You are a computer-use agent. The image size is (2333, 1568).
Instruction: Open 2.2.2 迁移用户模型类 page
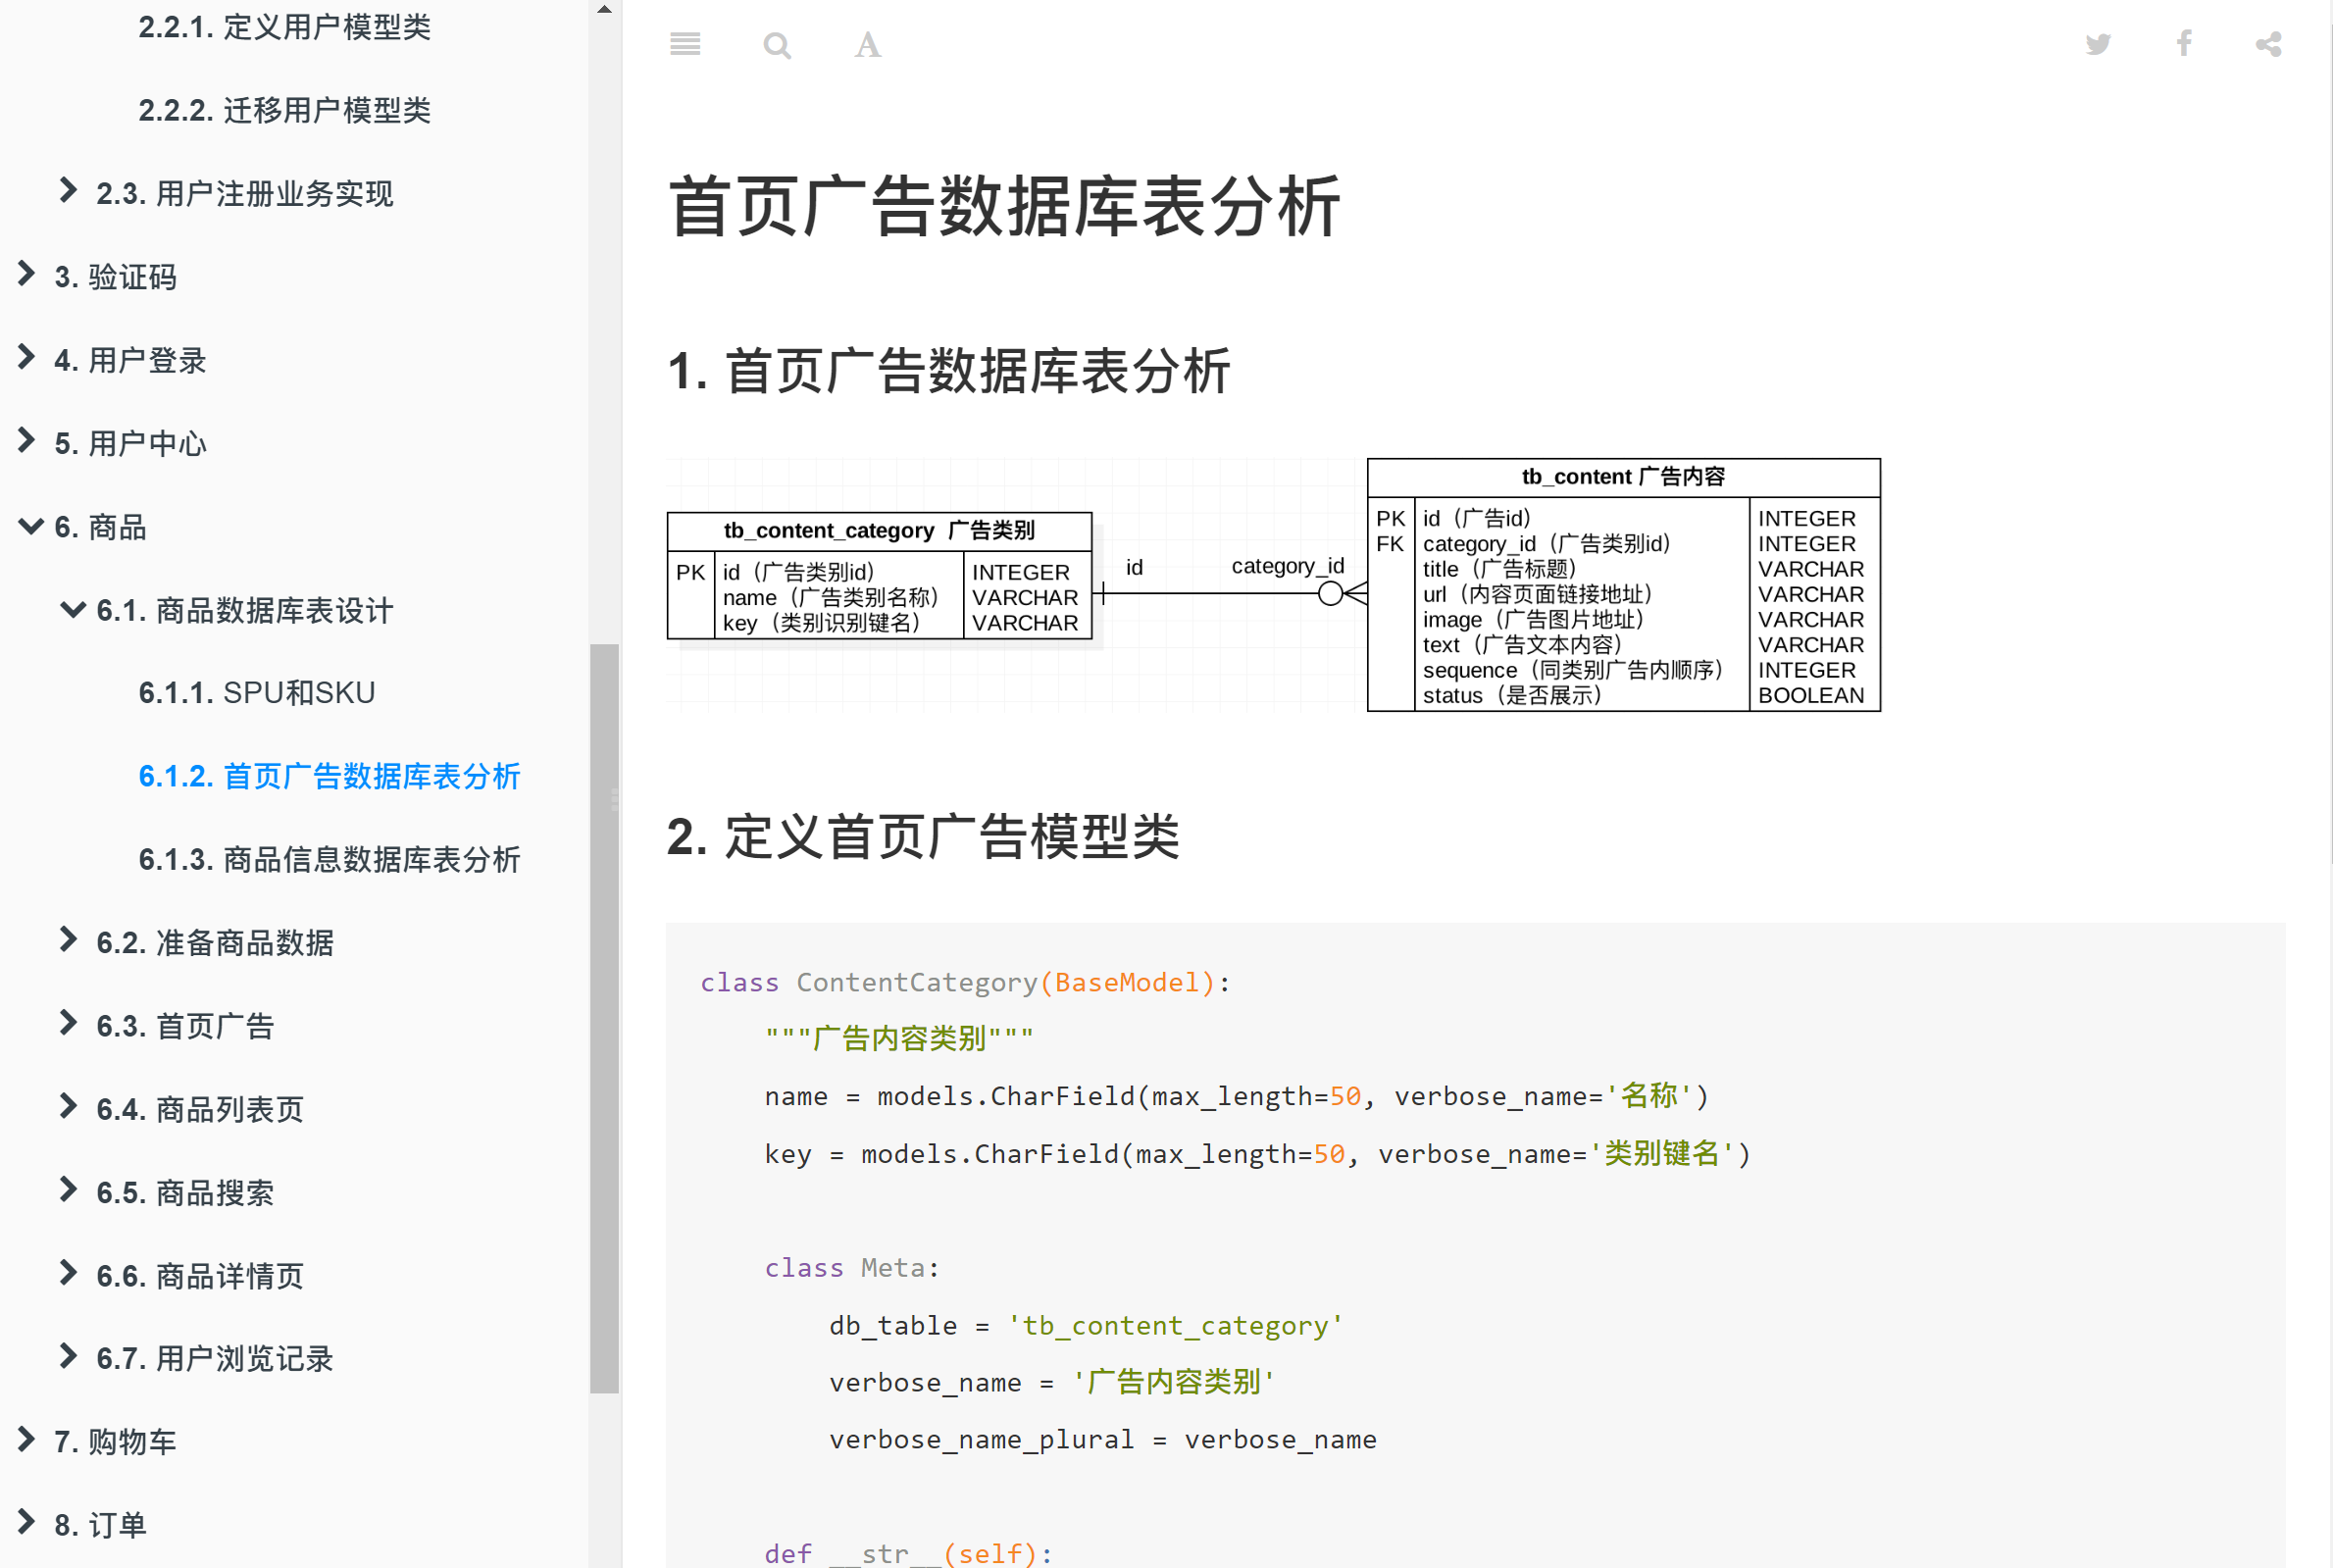coord(284,110)
